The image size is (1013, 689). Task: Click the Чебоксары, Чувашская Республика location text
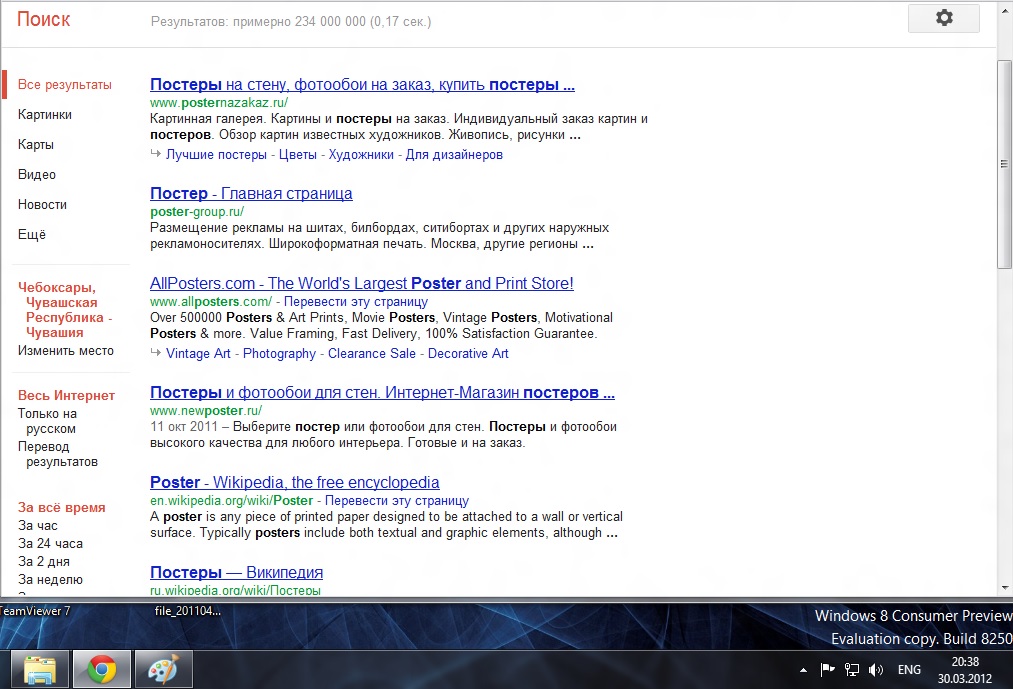pos(65,310)
